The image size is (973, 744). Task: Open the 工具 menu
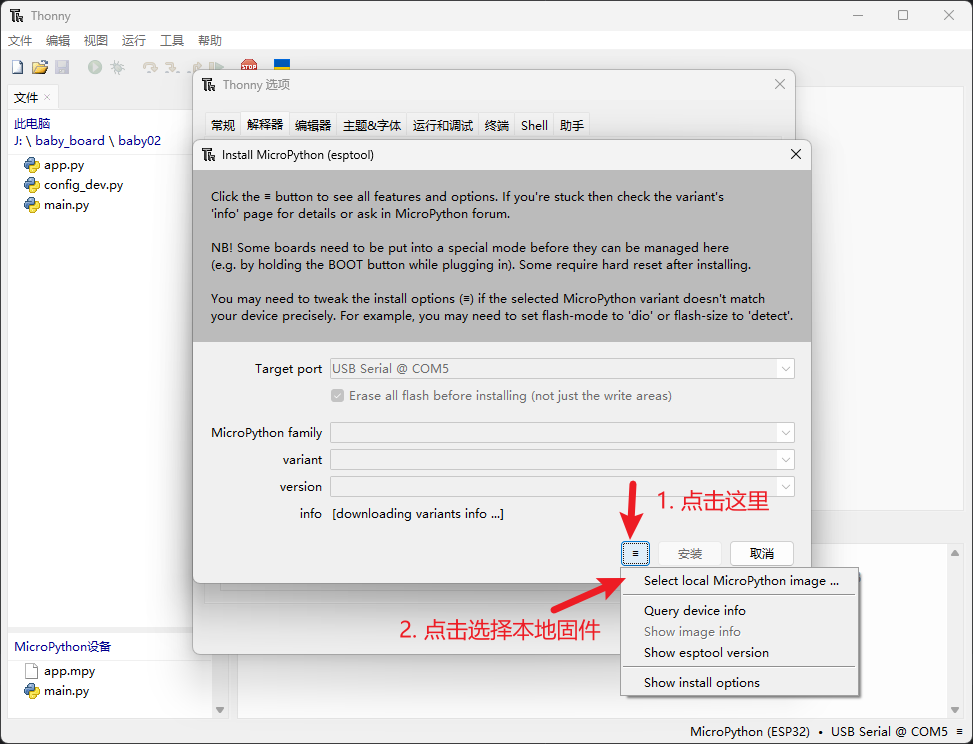(172, 40)
